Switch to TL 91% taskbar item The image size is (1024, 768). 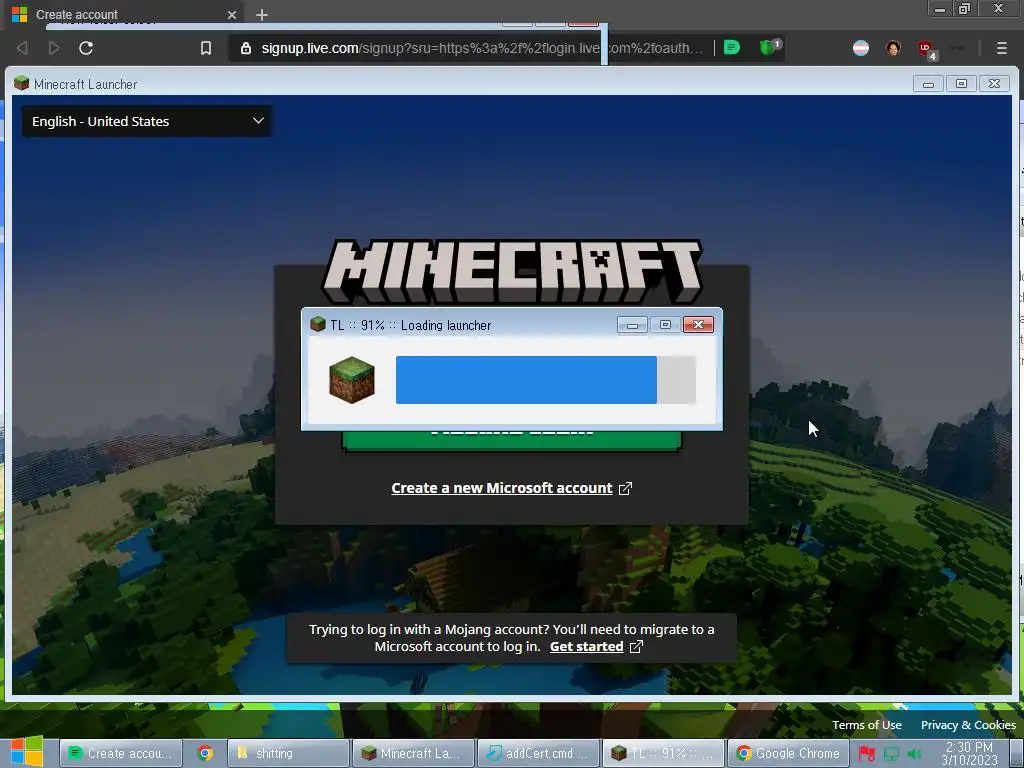tap(663, 753)
